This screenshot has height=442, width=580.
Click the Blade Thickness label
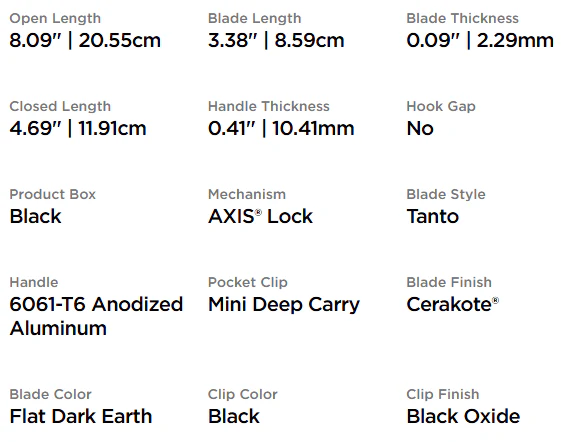tap(462, 18)
